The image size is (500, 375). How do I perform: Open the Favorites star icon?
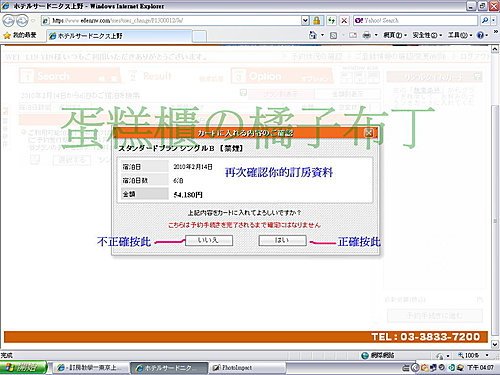click(x=7, y=35)
